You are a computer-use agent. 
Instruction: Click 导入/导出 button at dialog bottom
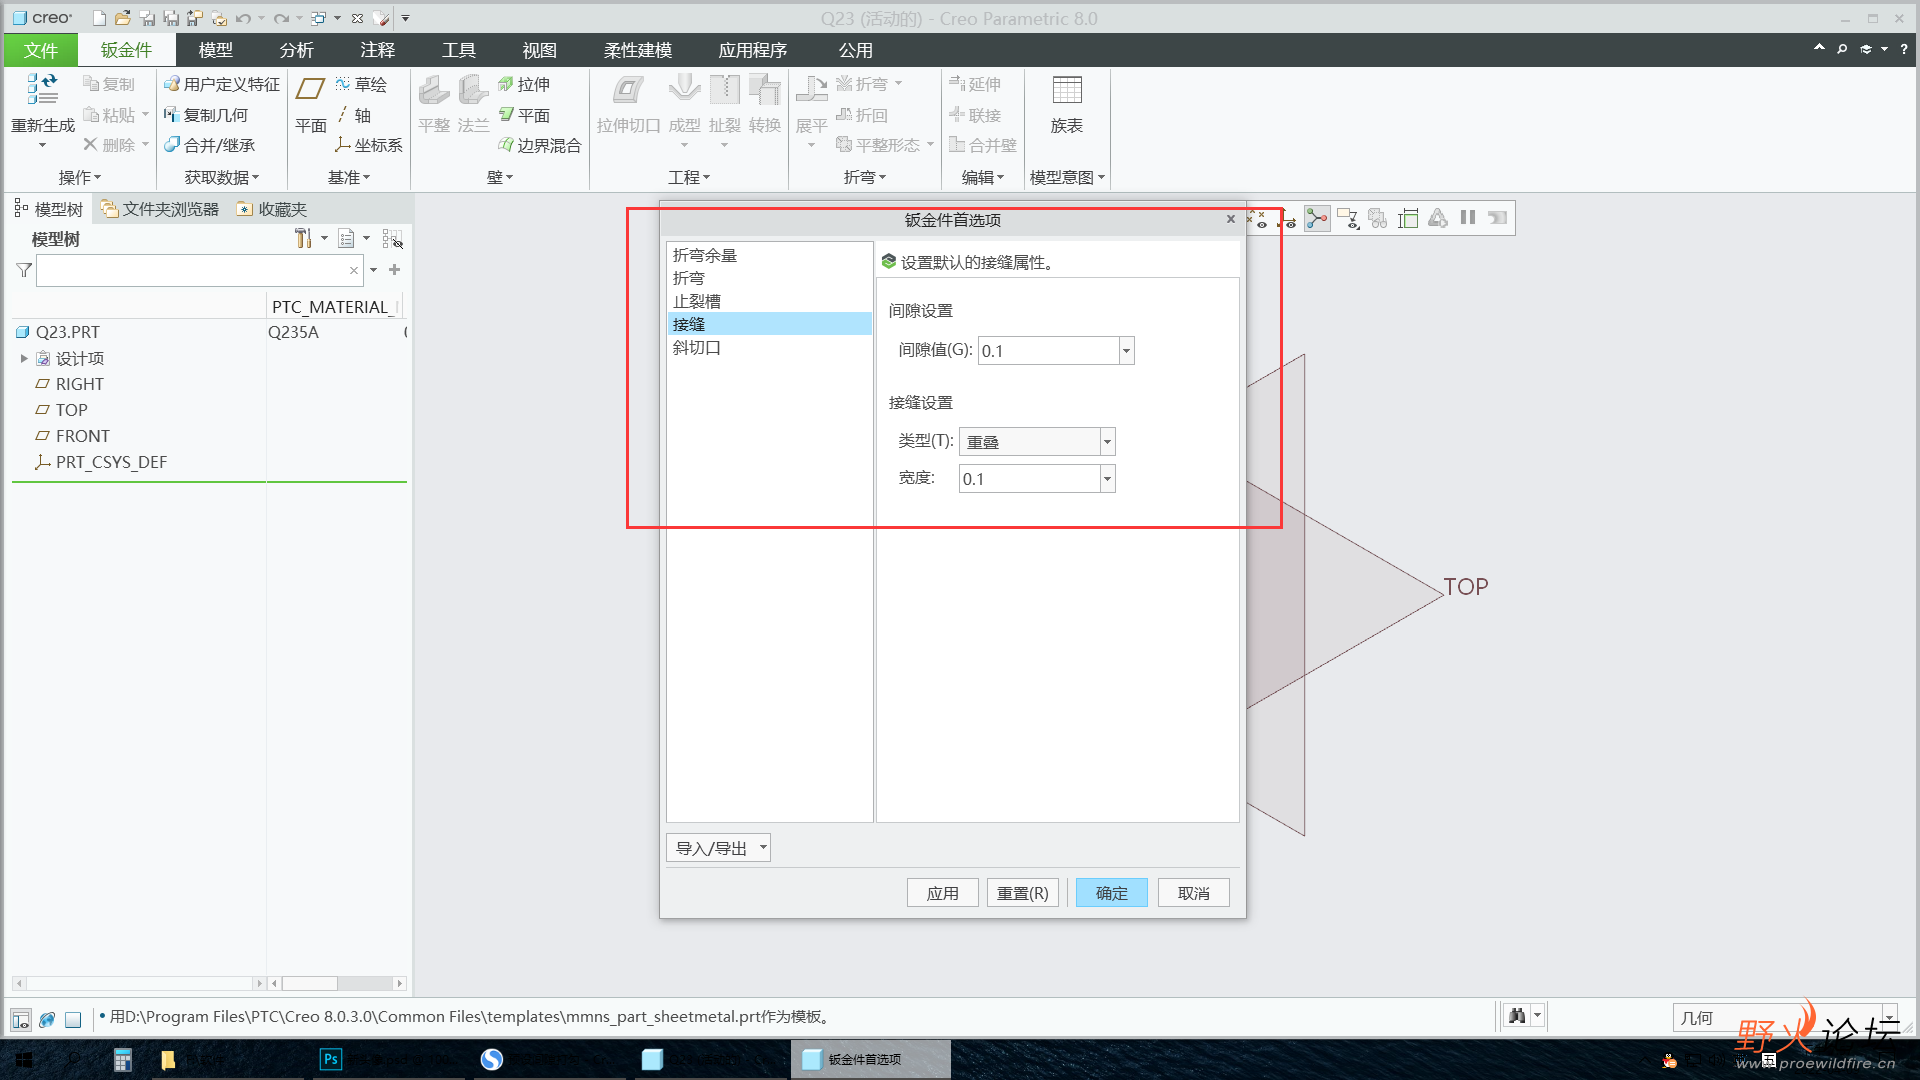click(x=720, y=847)
